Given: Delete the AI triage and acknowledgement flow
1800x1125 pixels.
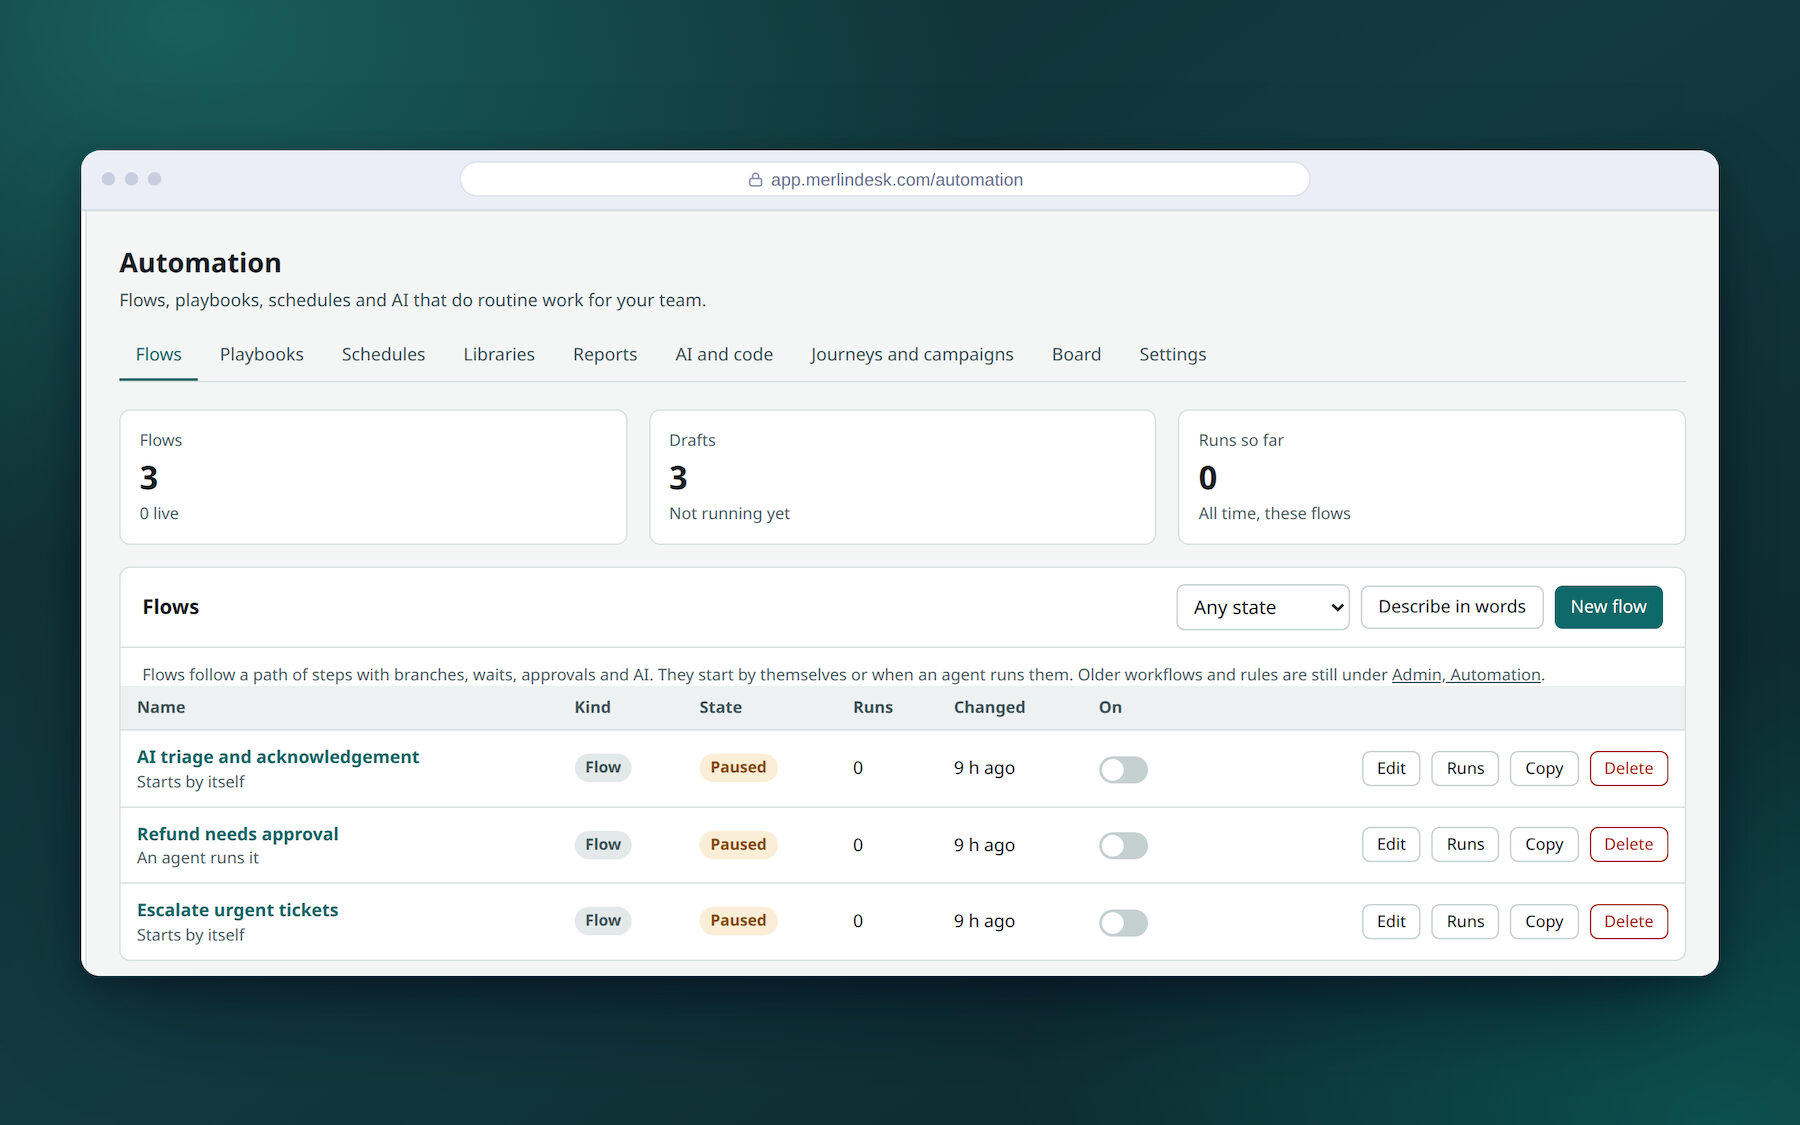Looking at the screenshot, I should (x=1629, y=768).
